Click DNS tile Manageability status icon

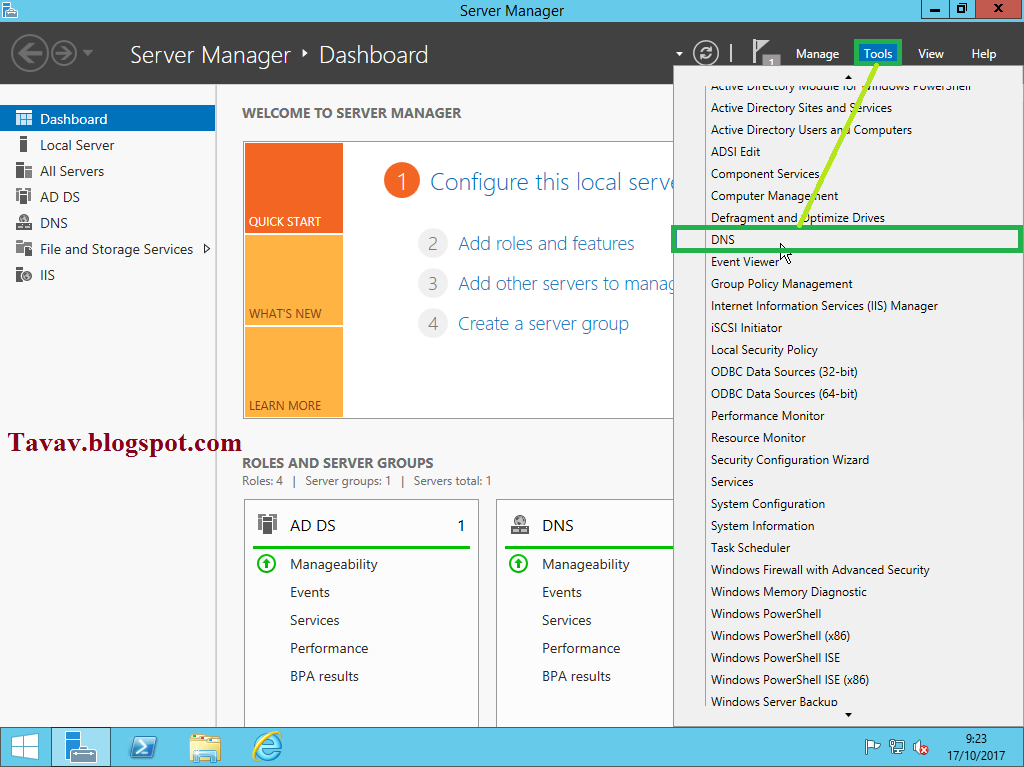(519, 564)
